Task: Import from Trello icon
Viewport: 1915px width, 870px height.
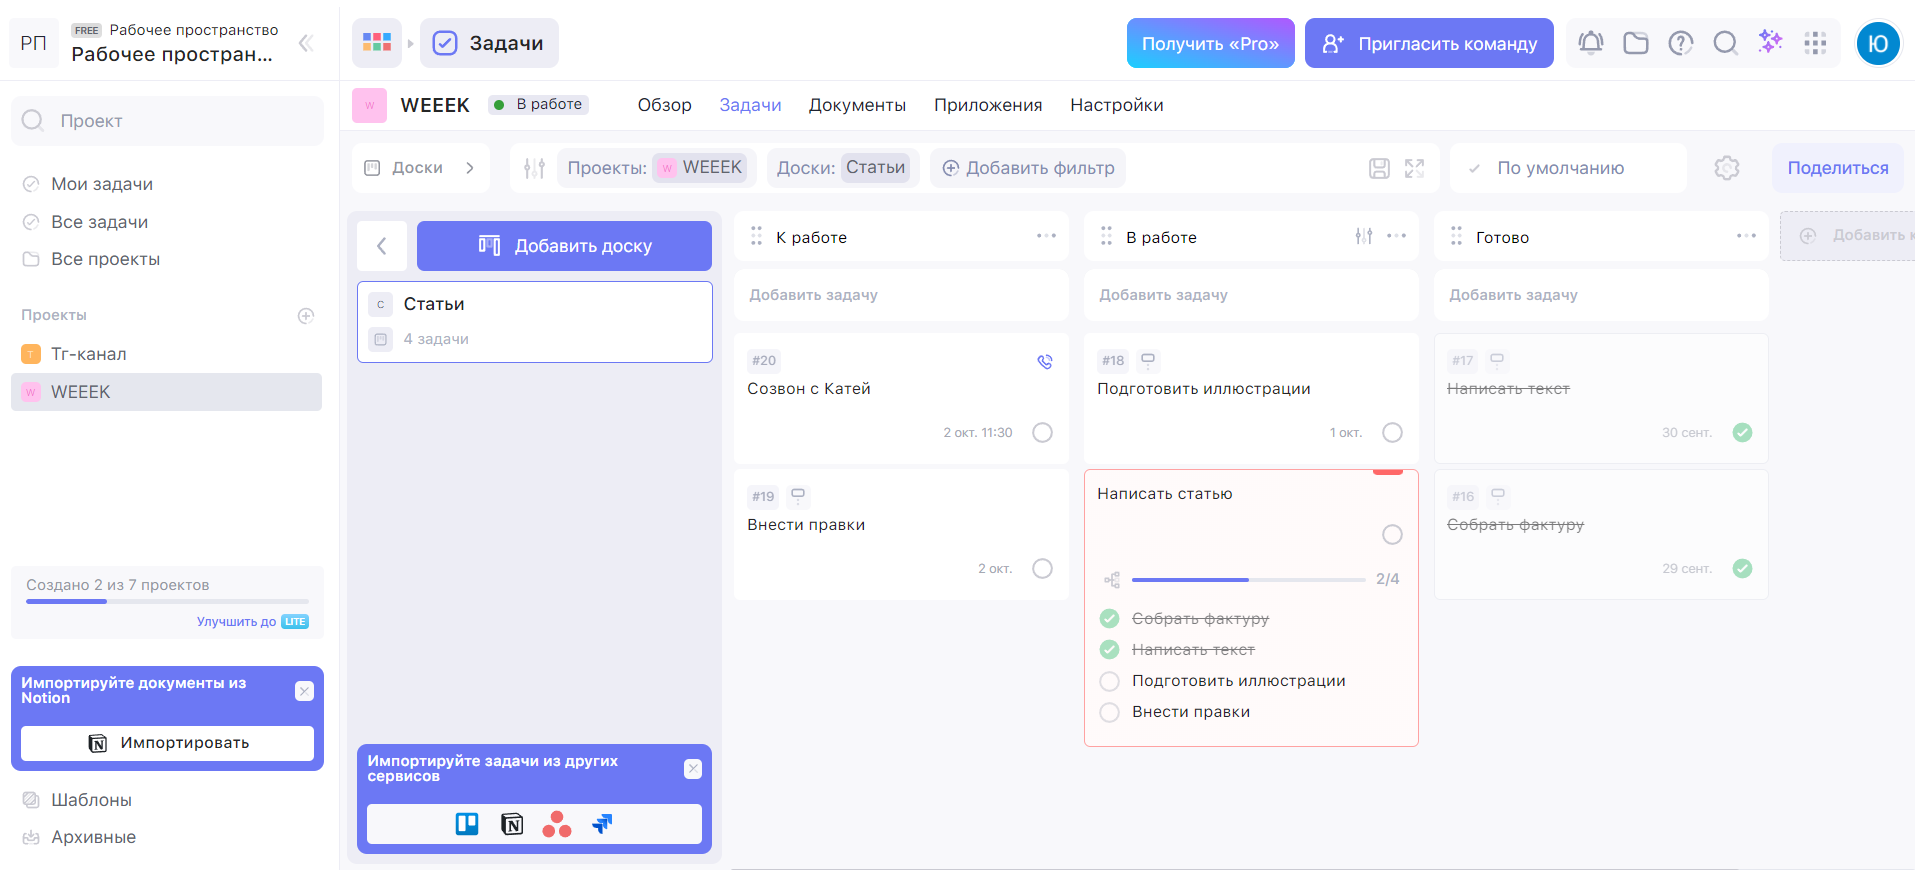Action: [x=467, y=824]
